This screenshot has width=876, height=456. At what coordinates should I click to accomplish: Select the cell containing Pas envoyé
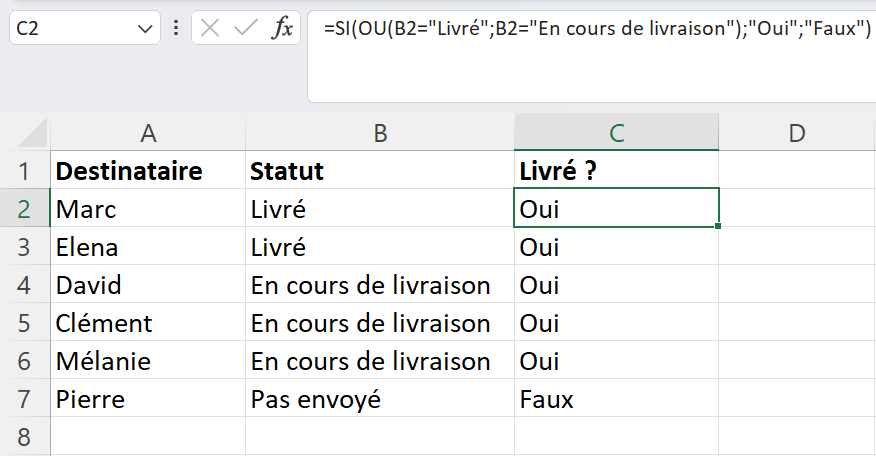click(x=380, y=398)
